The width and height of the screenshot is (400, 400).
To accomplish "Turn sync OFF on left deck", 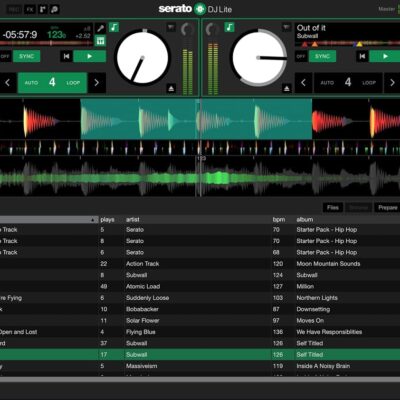I will 5,56.
